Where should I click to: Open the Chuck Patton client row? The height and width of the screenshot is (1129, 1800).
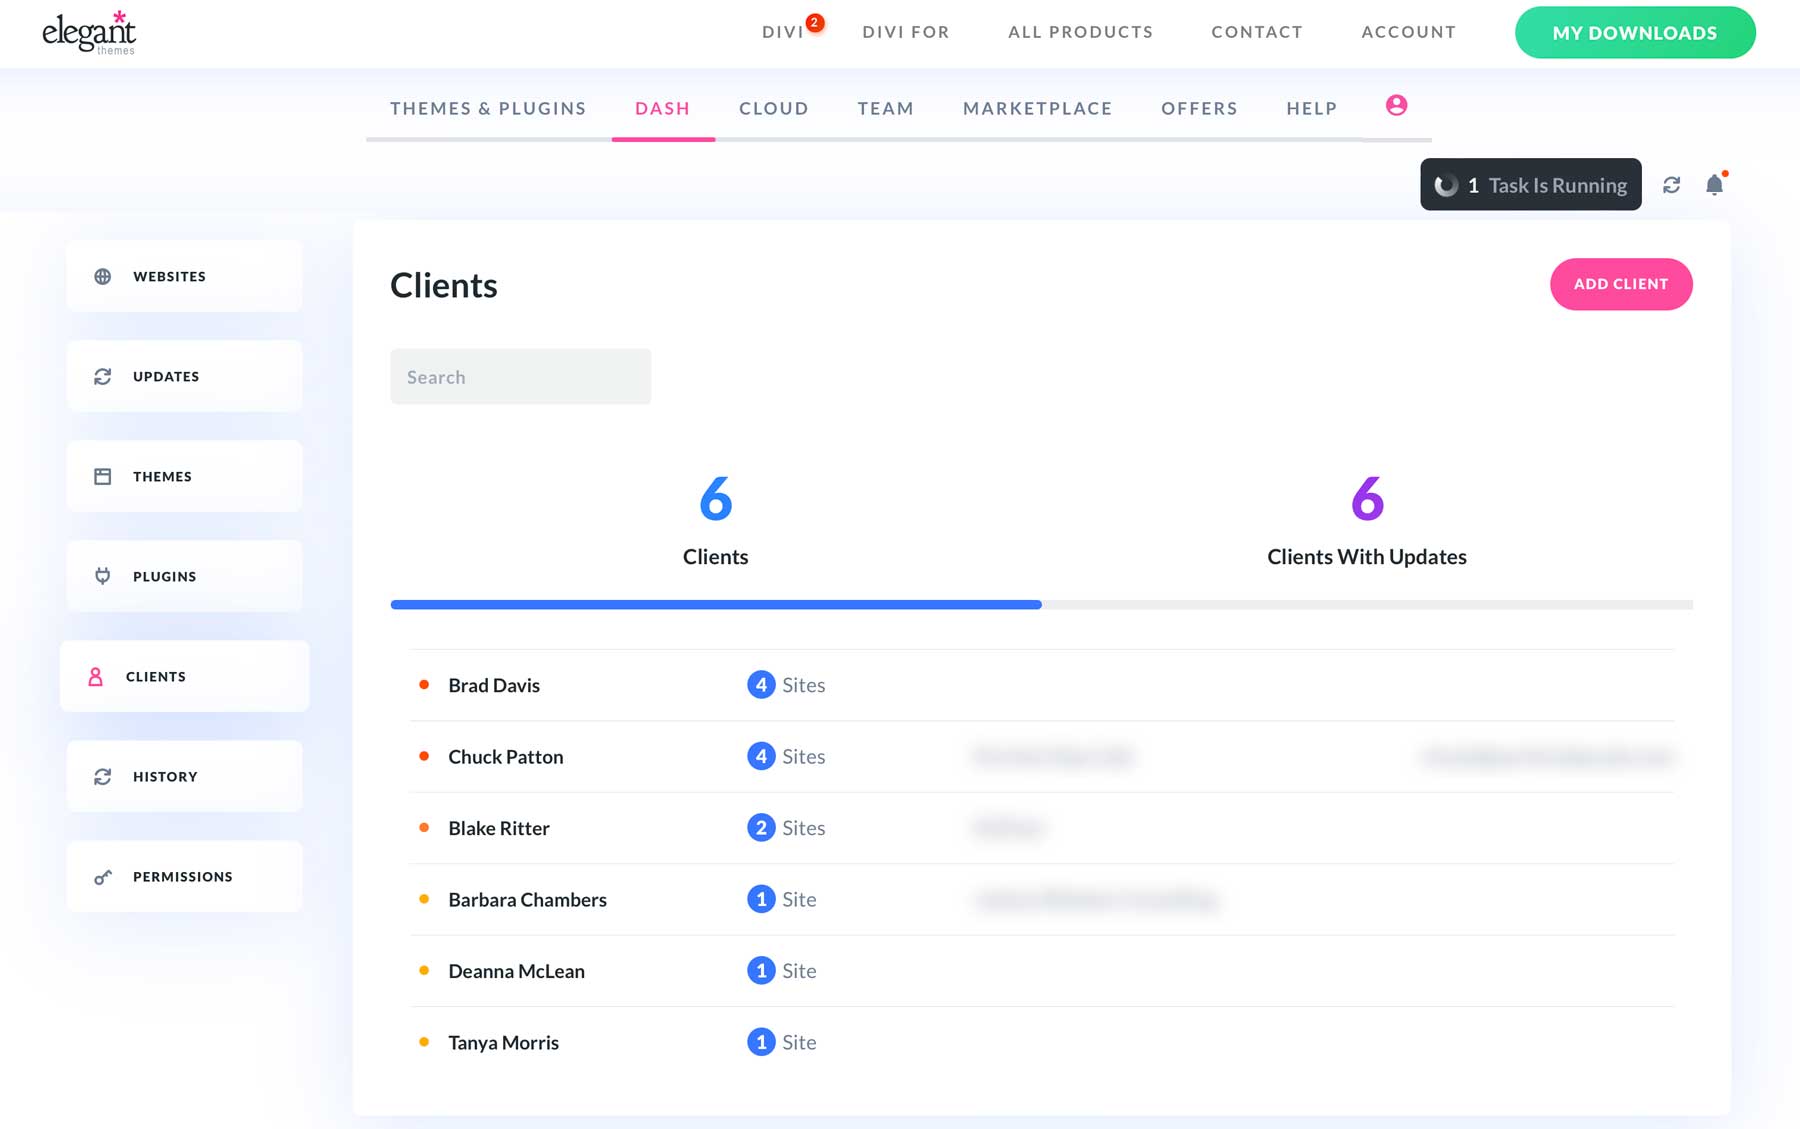[x=1042, y=756]
